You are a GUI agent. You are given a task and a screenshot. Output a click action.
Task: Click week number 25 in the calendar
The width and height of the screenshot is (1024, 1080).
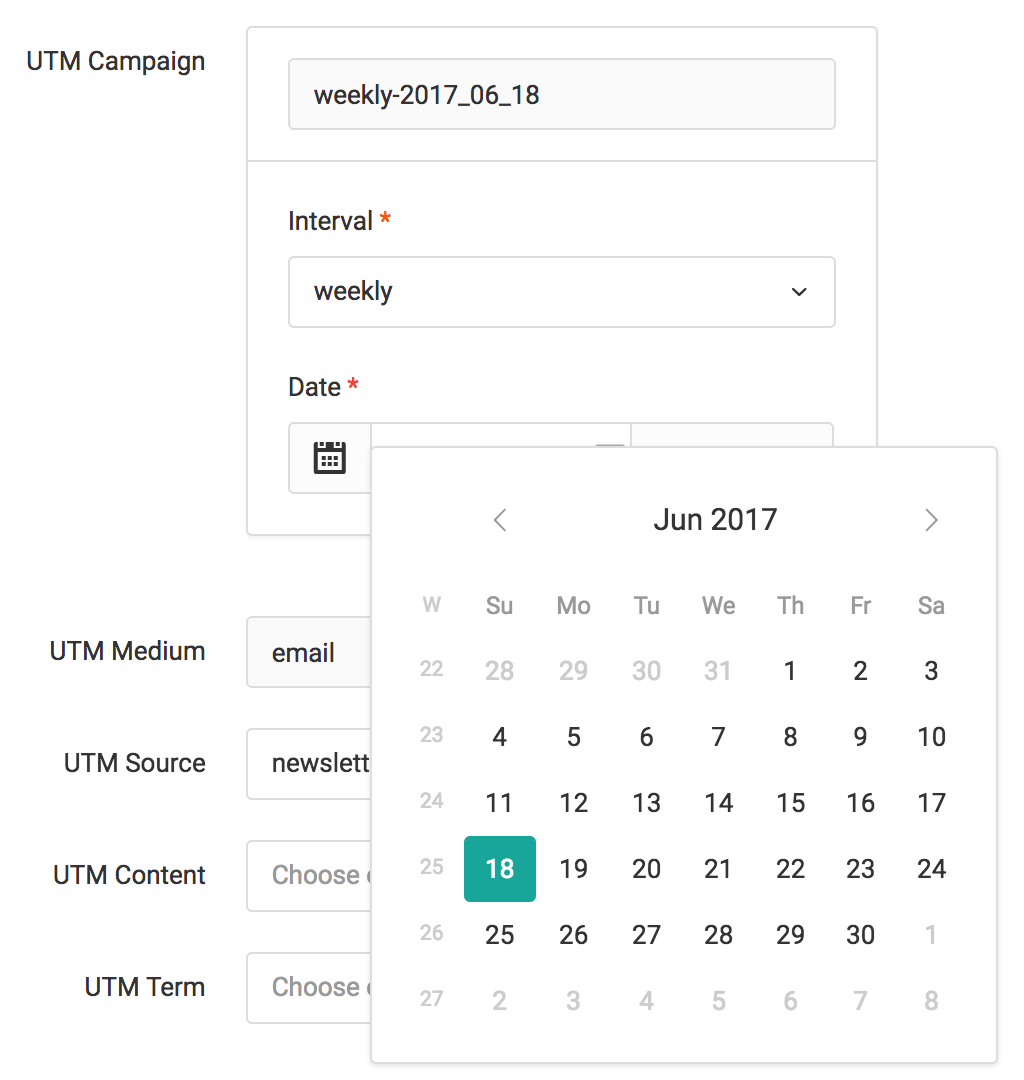431,868
